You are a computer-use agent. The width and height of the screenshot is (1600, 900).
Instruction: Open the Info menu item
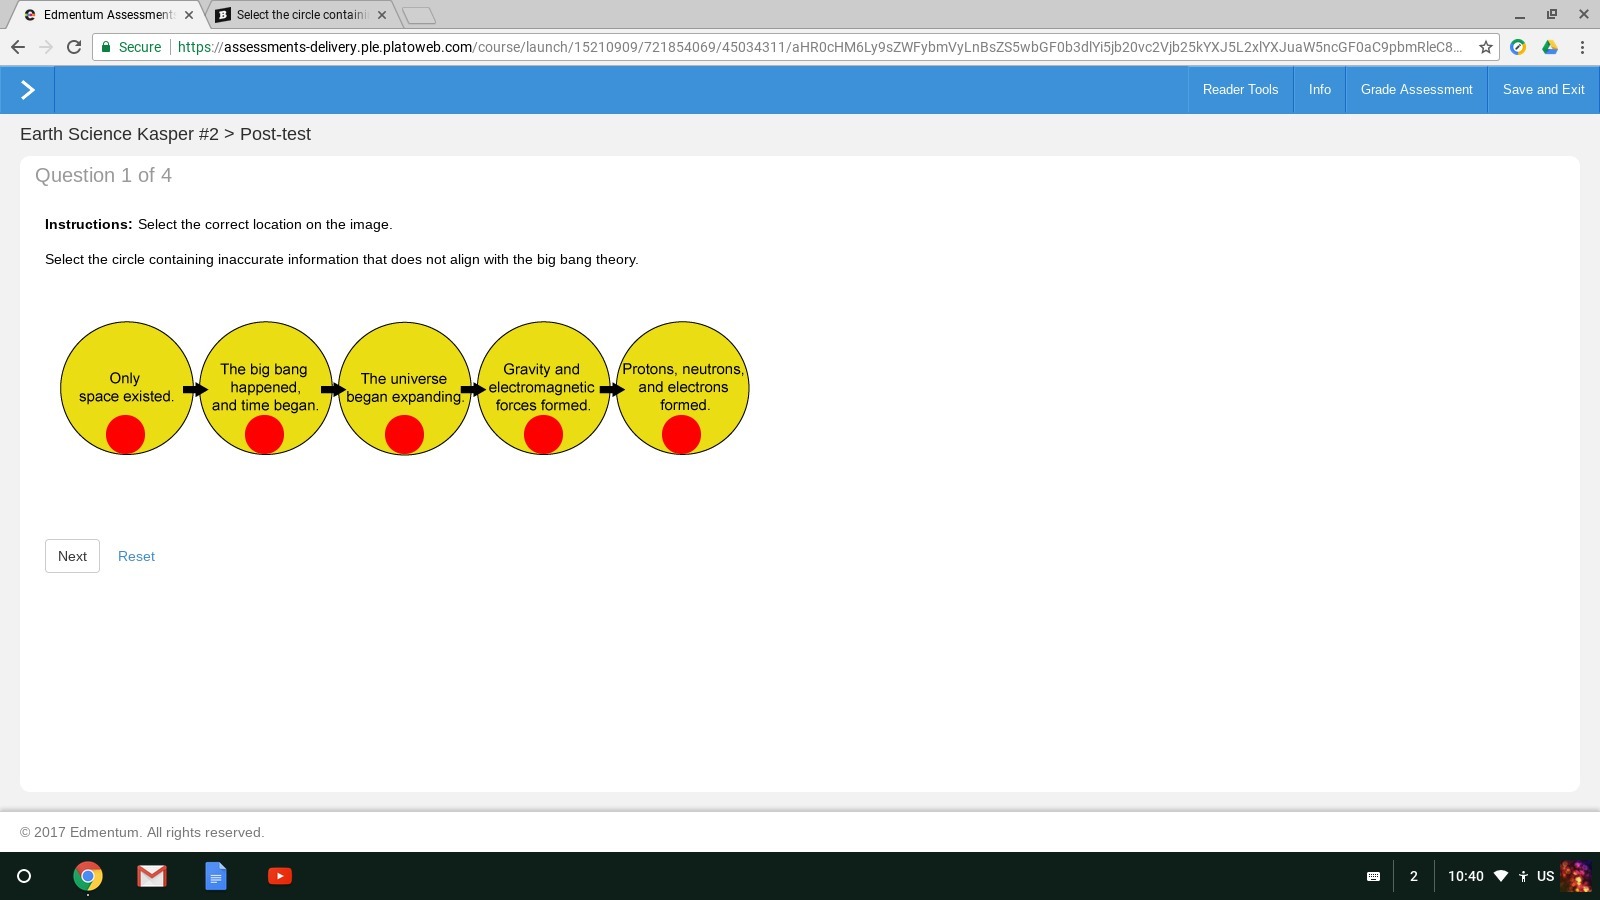(x=1320, y=90)
